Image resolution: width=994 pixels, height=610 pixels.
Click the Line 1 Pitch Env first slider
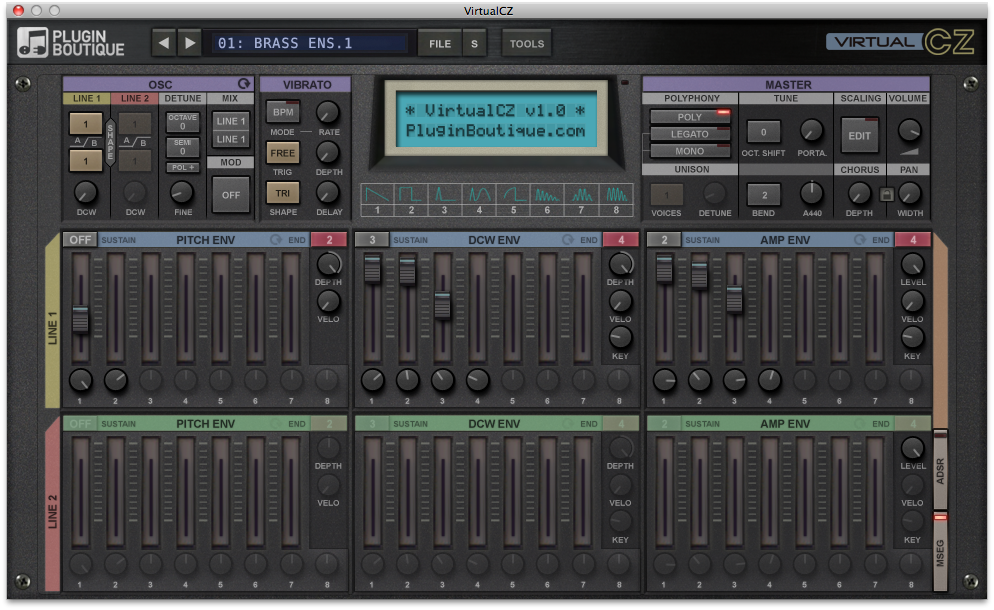(81, 319)
